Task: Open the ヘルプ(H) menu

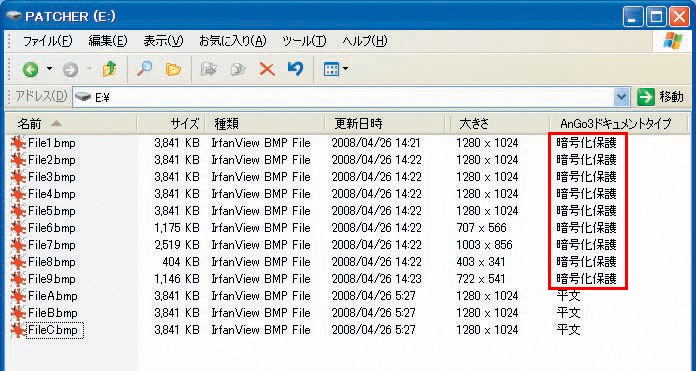Action: (x=365, y=41)
